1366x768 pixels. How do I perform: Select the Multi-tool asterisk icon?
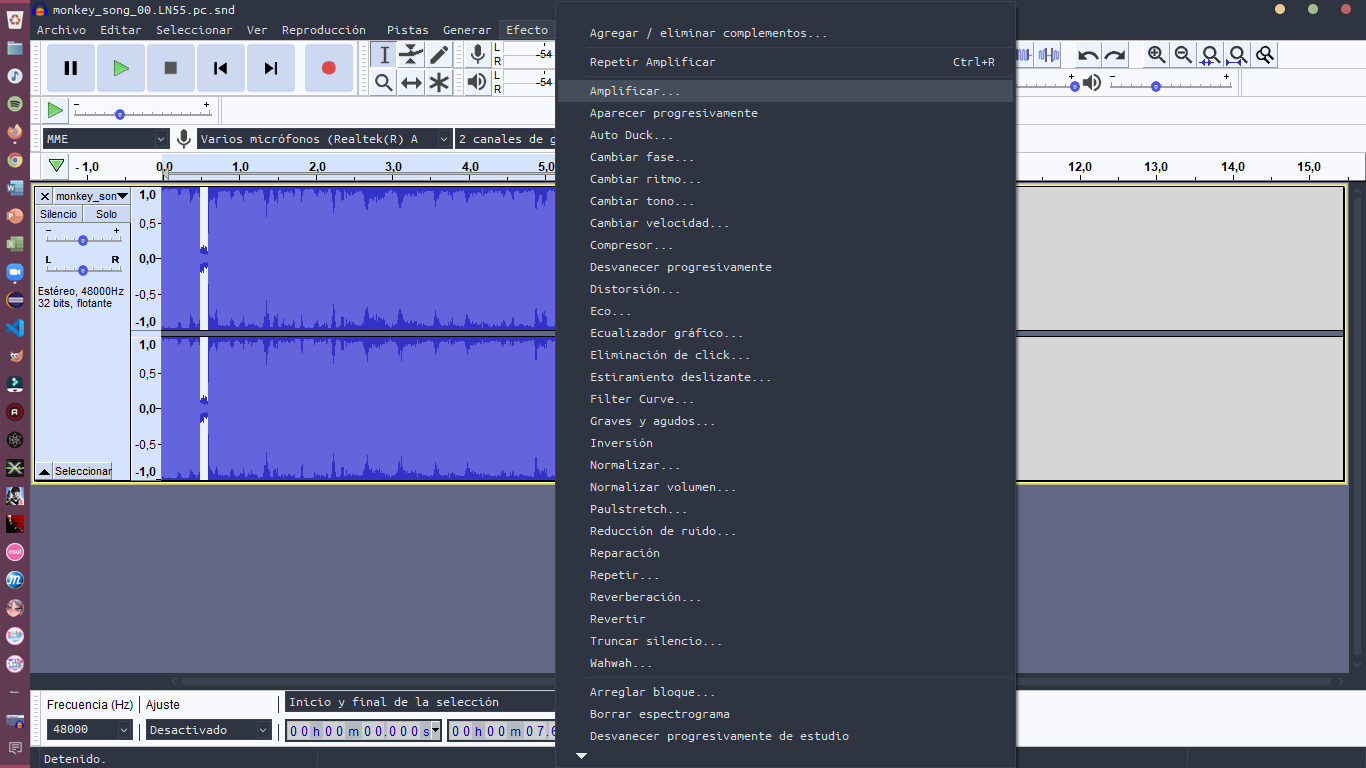[439, 82]
